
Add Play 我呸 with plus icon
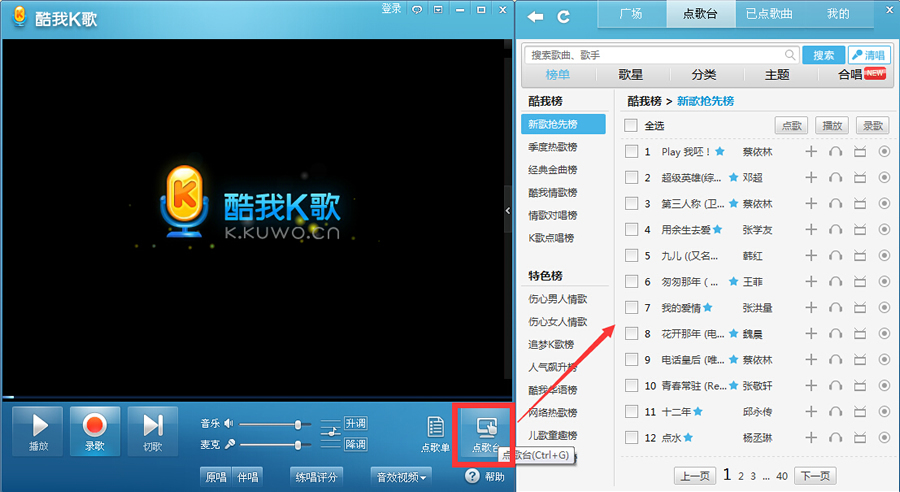810,152
